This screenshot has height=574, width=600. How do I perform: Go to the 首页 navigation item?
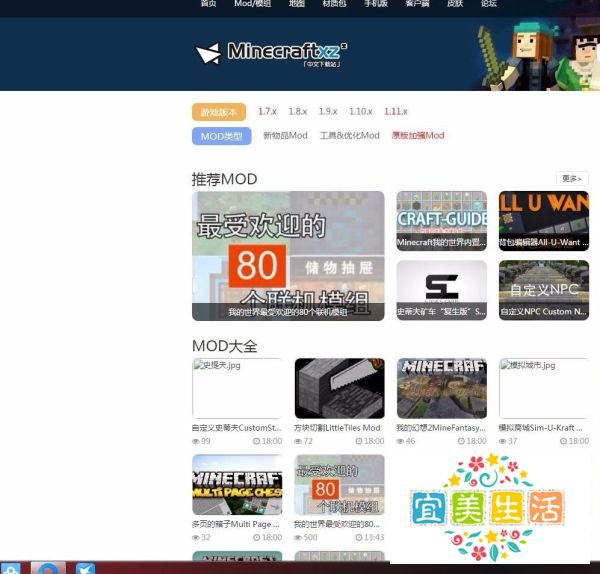[x=209, y=3]
